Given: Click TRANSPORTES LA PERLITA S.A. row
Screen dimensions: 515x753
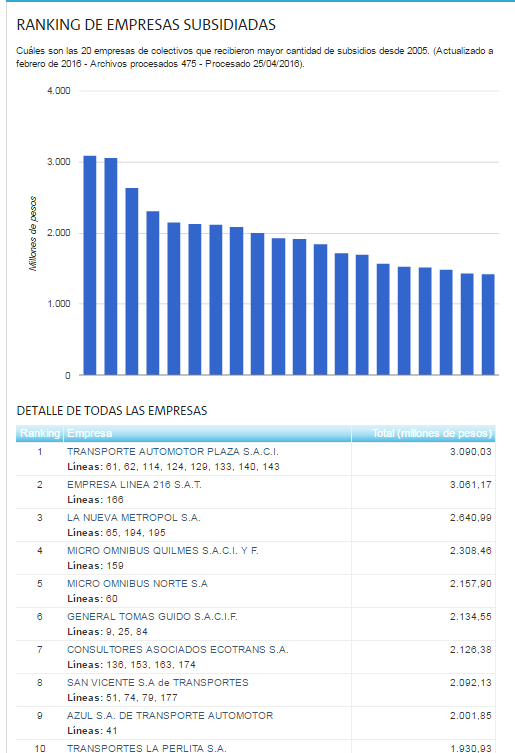Looking at the screenshot, I should click(x=256, y=747).
